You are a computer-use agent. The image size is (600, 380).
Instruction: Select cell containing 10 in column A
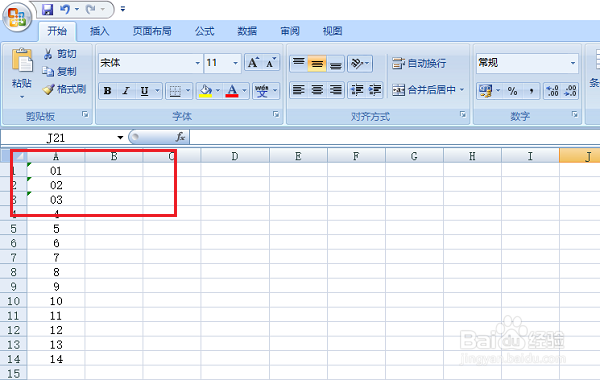[x=56, y=301]
